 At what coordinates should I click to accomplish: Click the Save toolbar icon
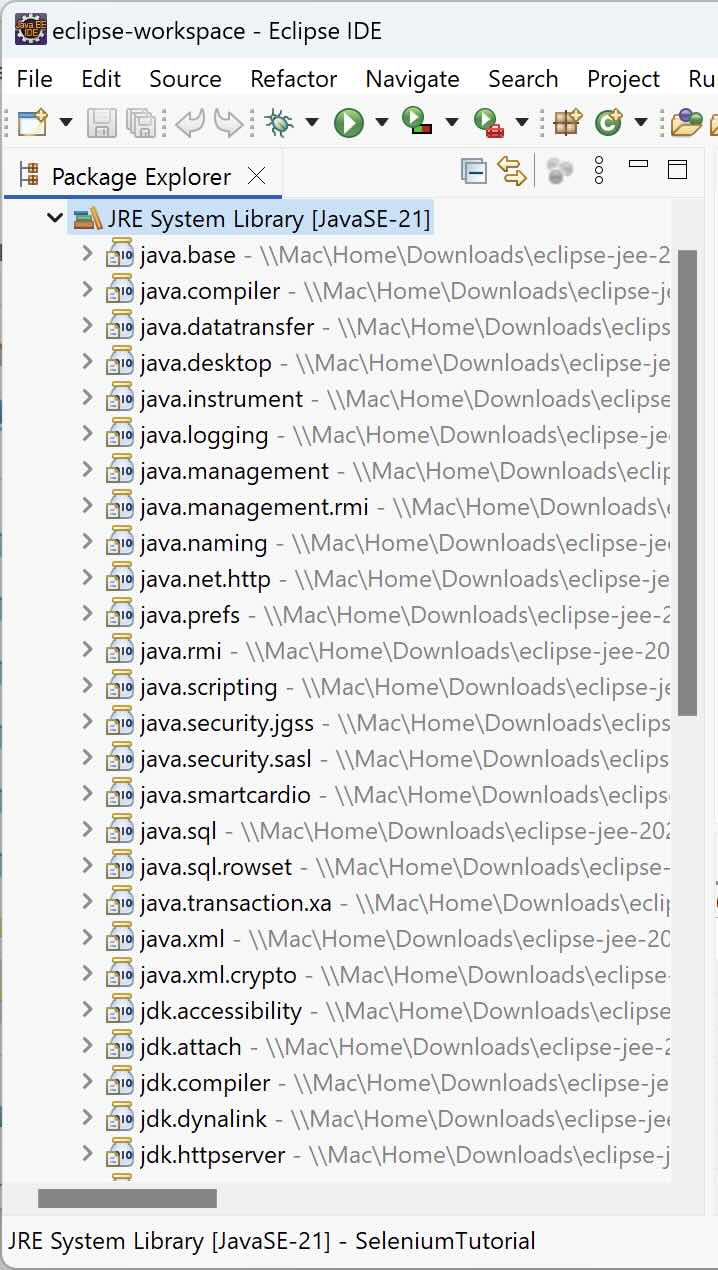pos(101,123)
